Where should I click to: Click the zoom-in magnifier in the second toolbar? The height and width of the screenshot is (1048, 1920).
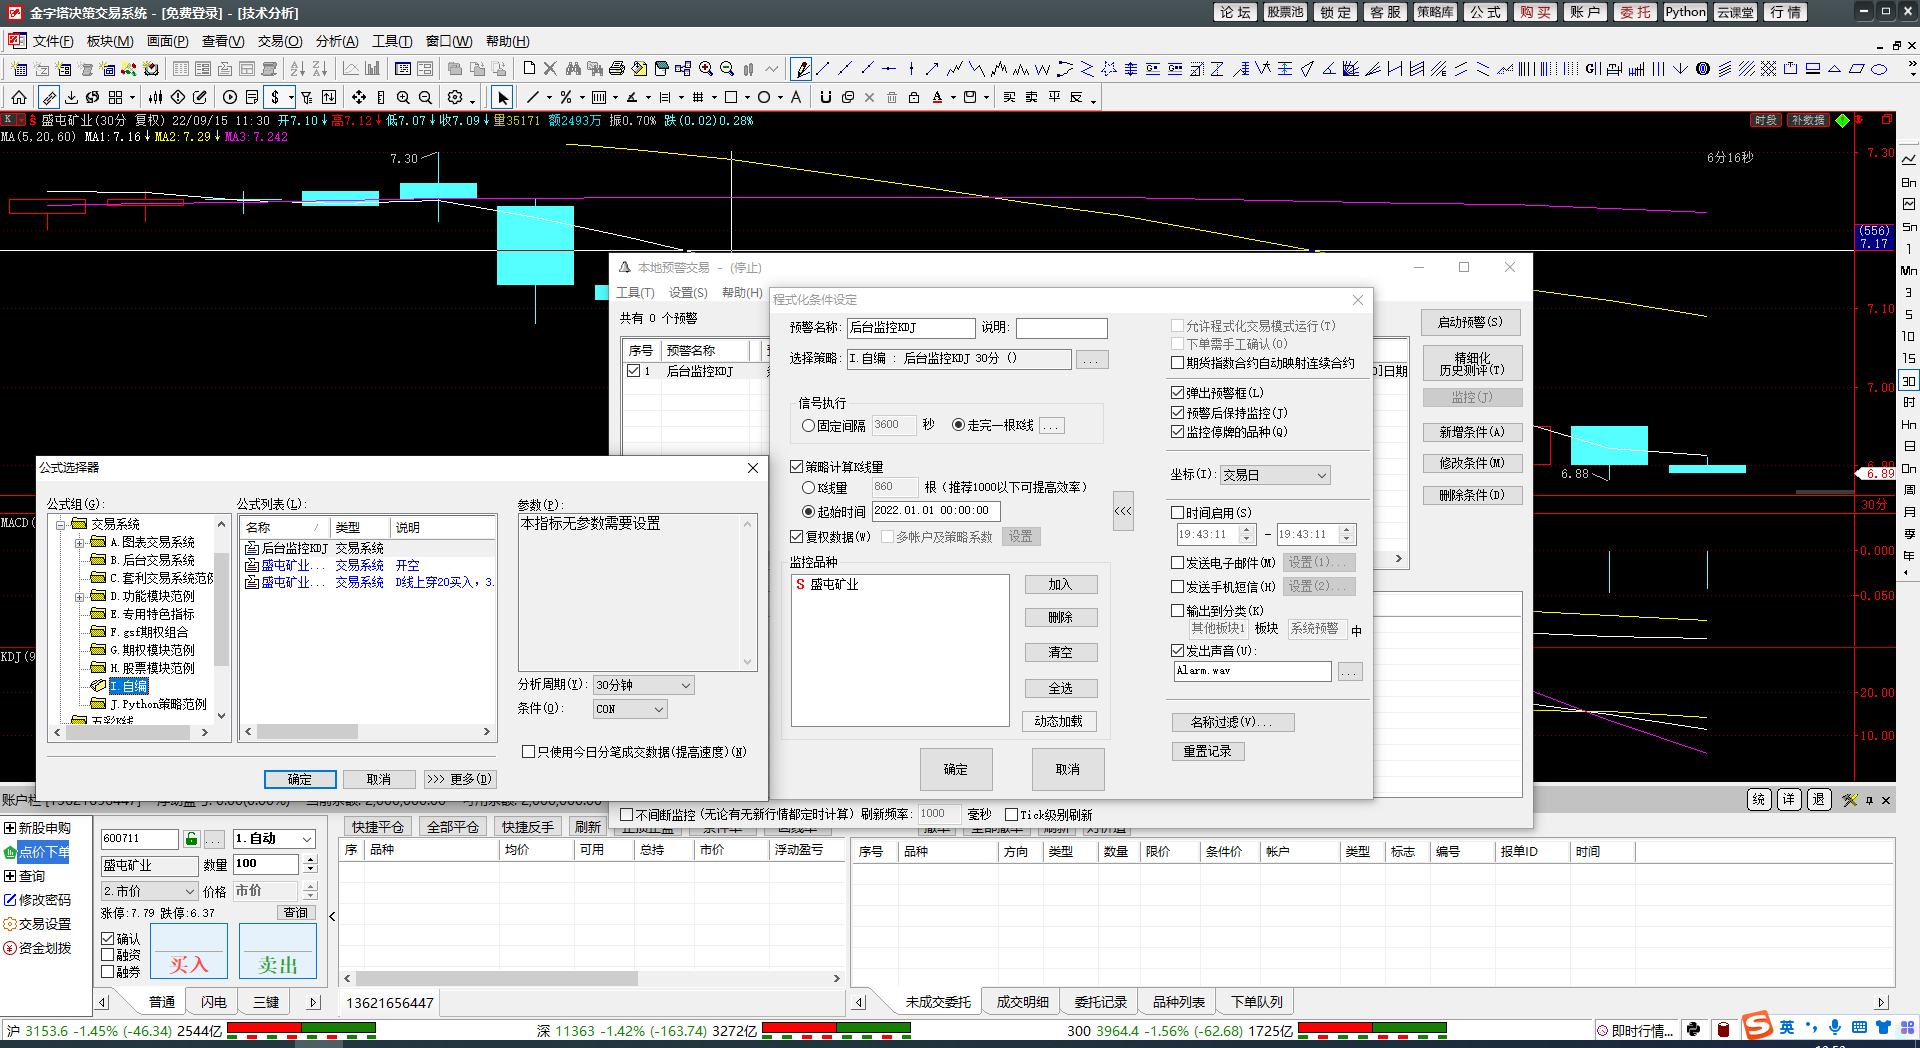403,97
